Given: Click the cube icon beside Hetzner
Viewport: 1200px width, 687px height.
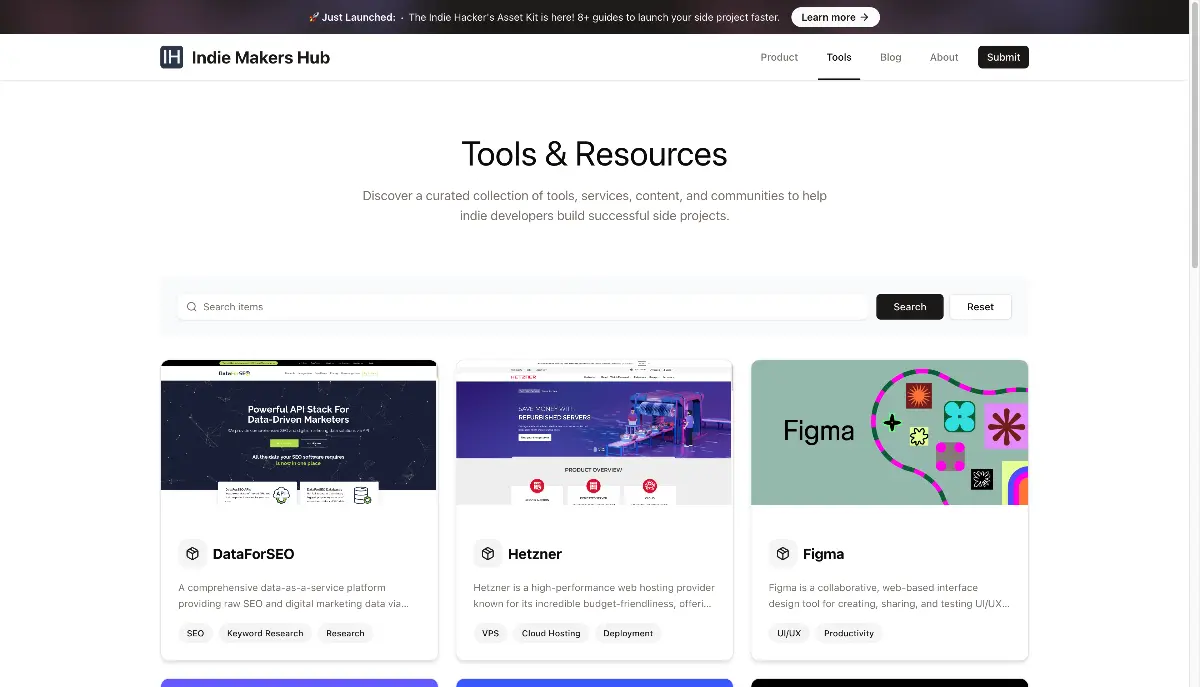Looking at the screenshot, I should (x=488, y=553).
